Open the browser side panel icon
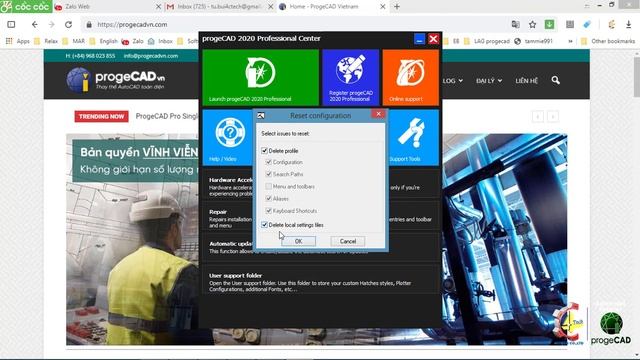The image size is (640, 360). tap(11, 24)
